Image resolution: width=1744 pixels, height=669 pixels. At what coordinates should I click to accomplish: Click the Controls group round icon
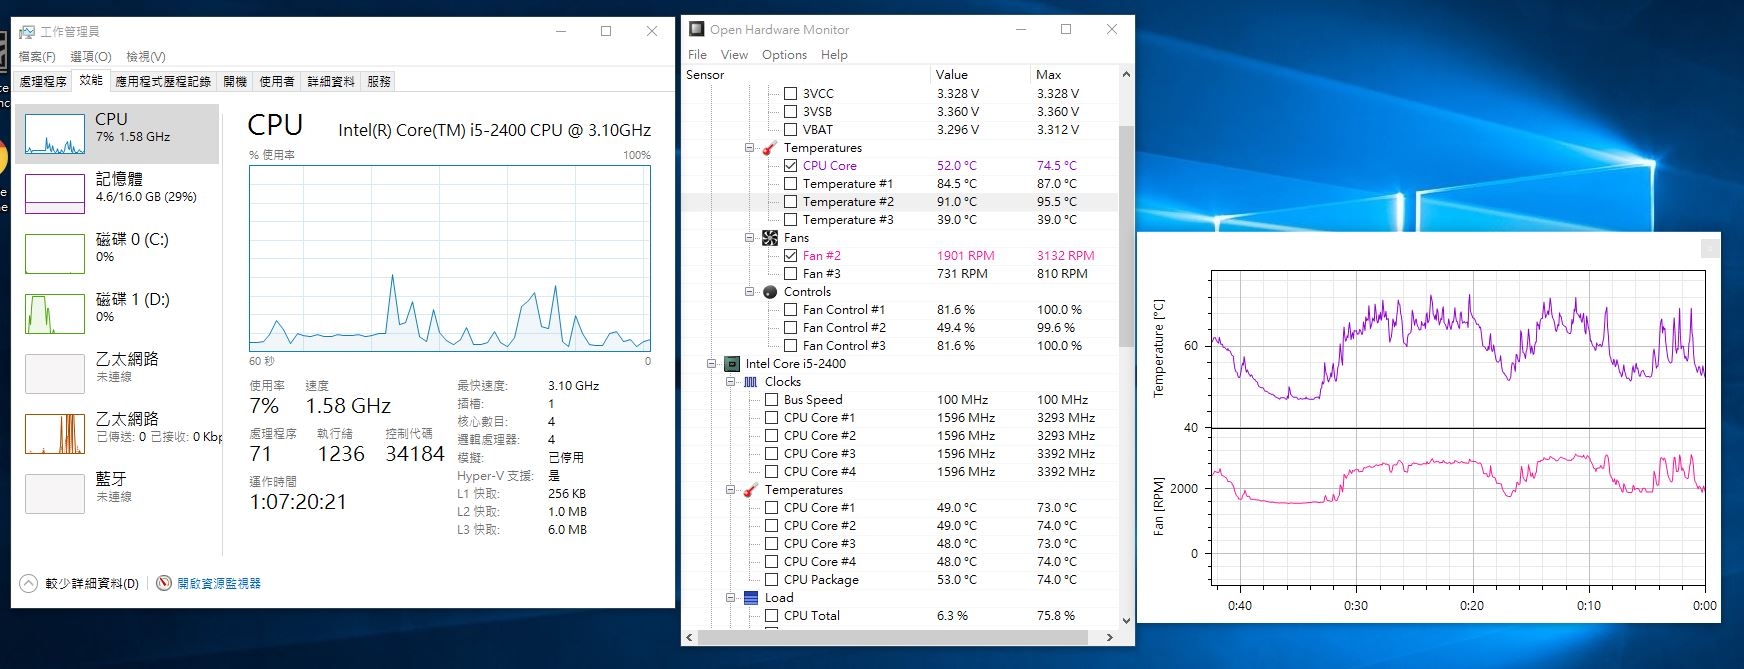point(770,292)
